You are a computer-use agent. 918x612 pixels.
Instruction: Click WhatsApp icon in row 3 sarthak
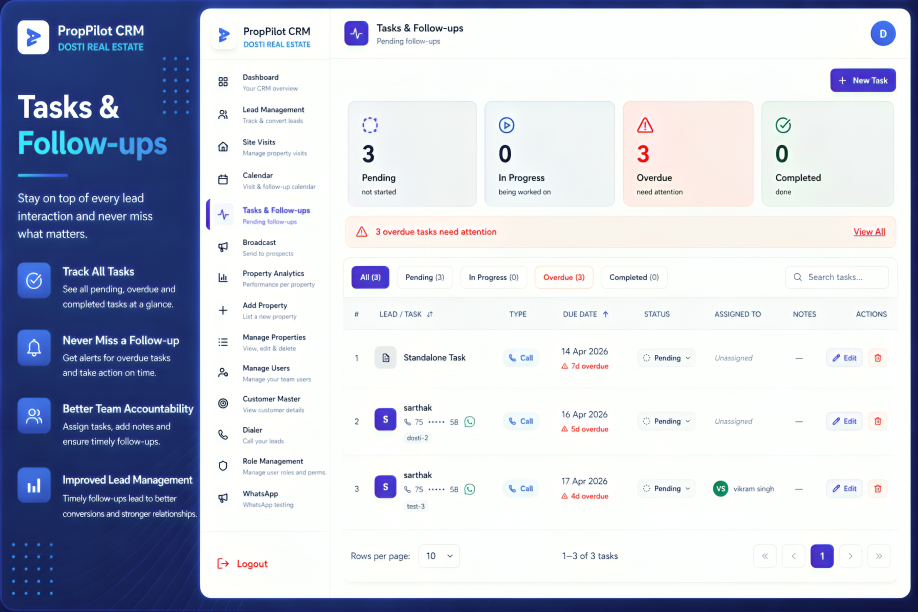(x=470, y=489)
